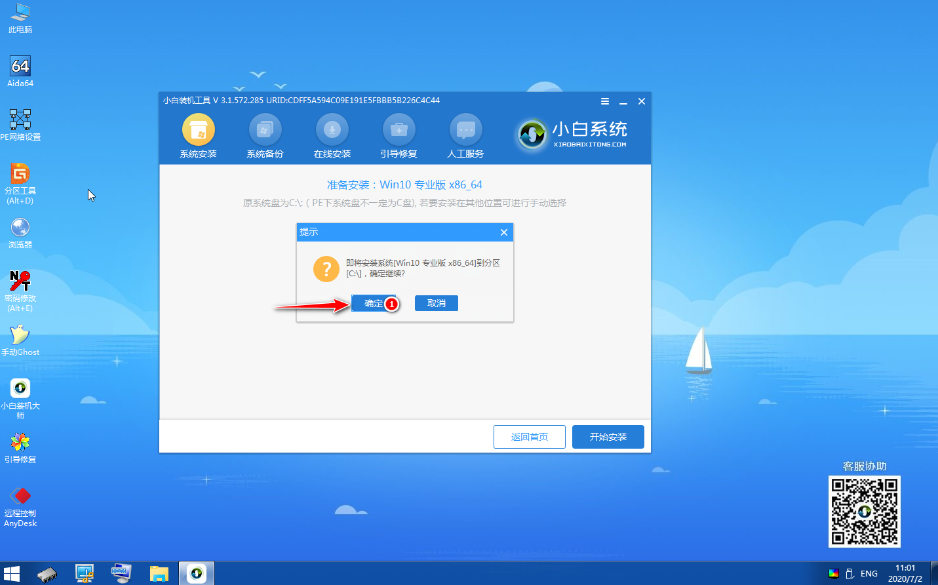Launch 手动Ghost from the desktop
The height and width of the screenshot is (585, 938).
point(20,340)
